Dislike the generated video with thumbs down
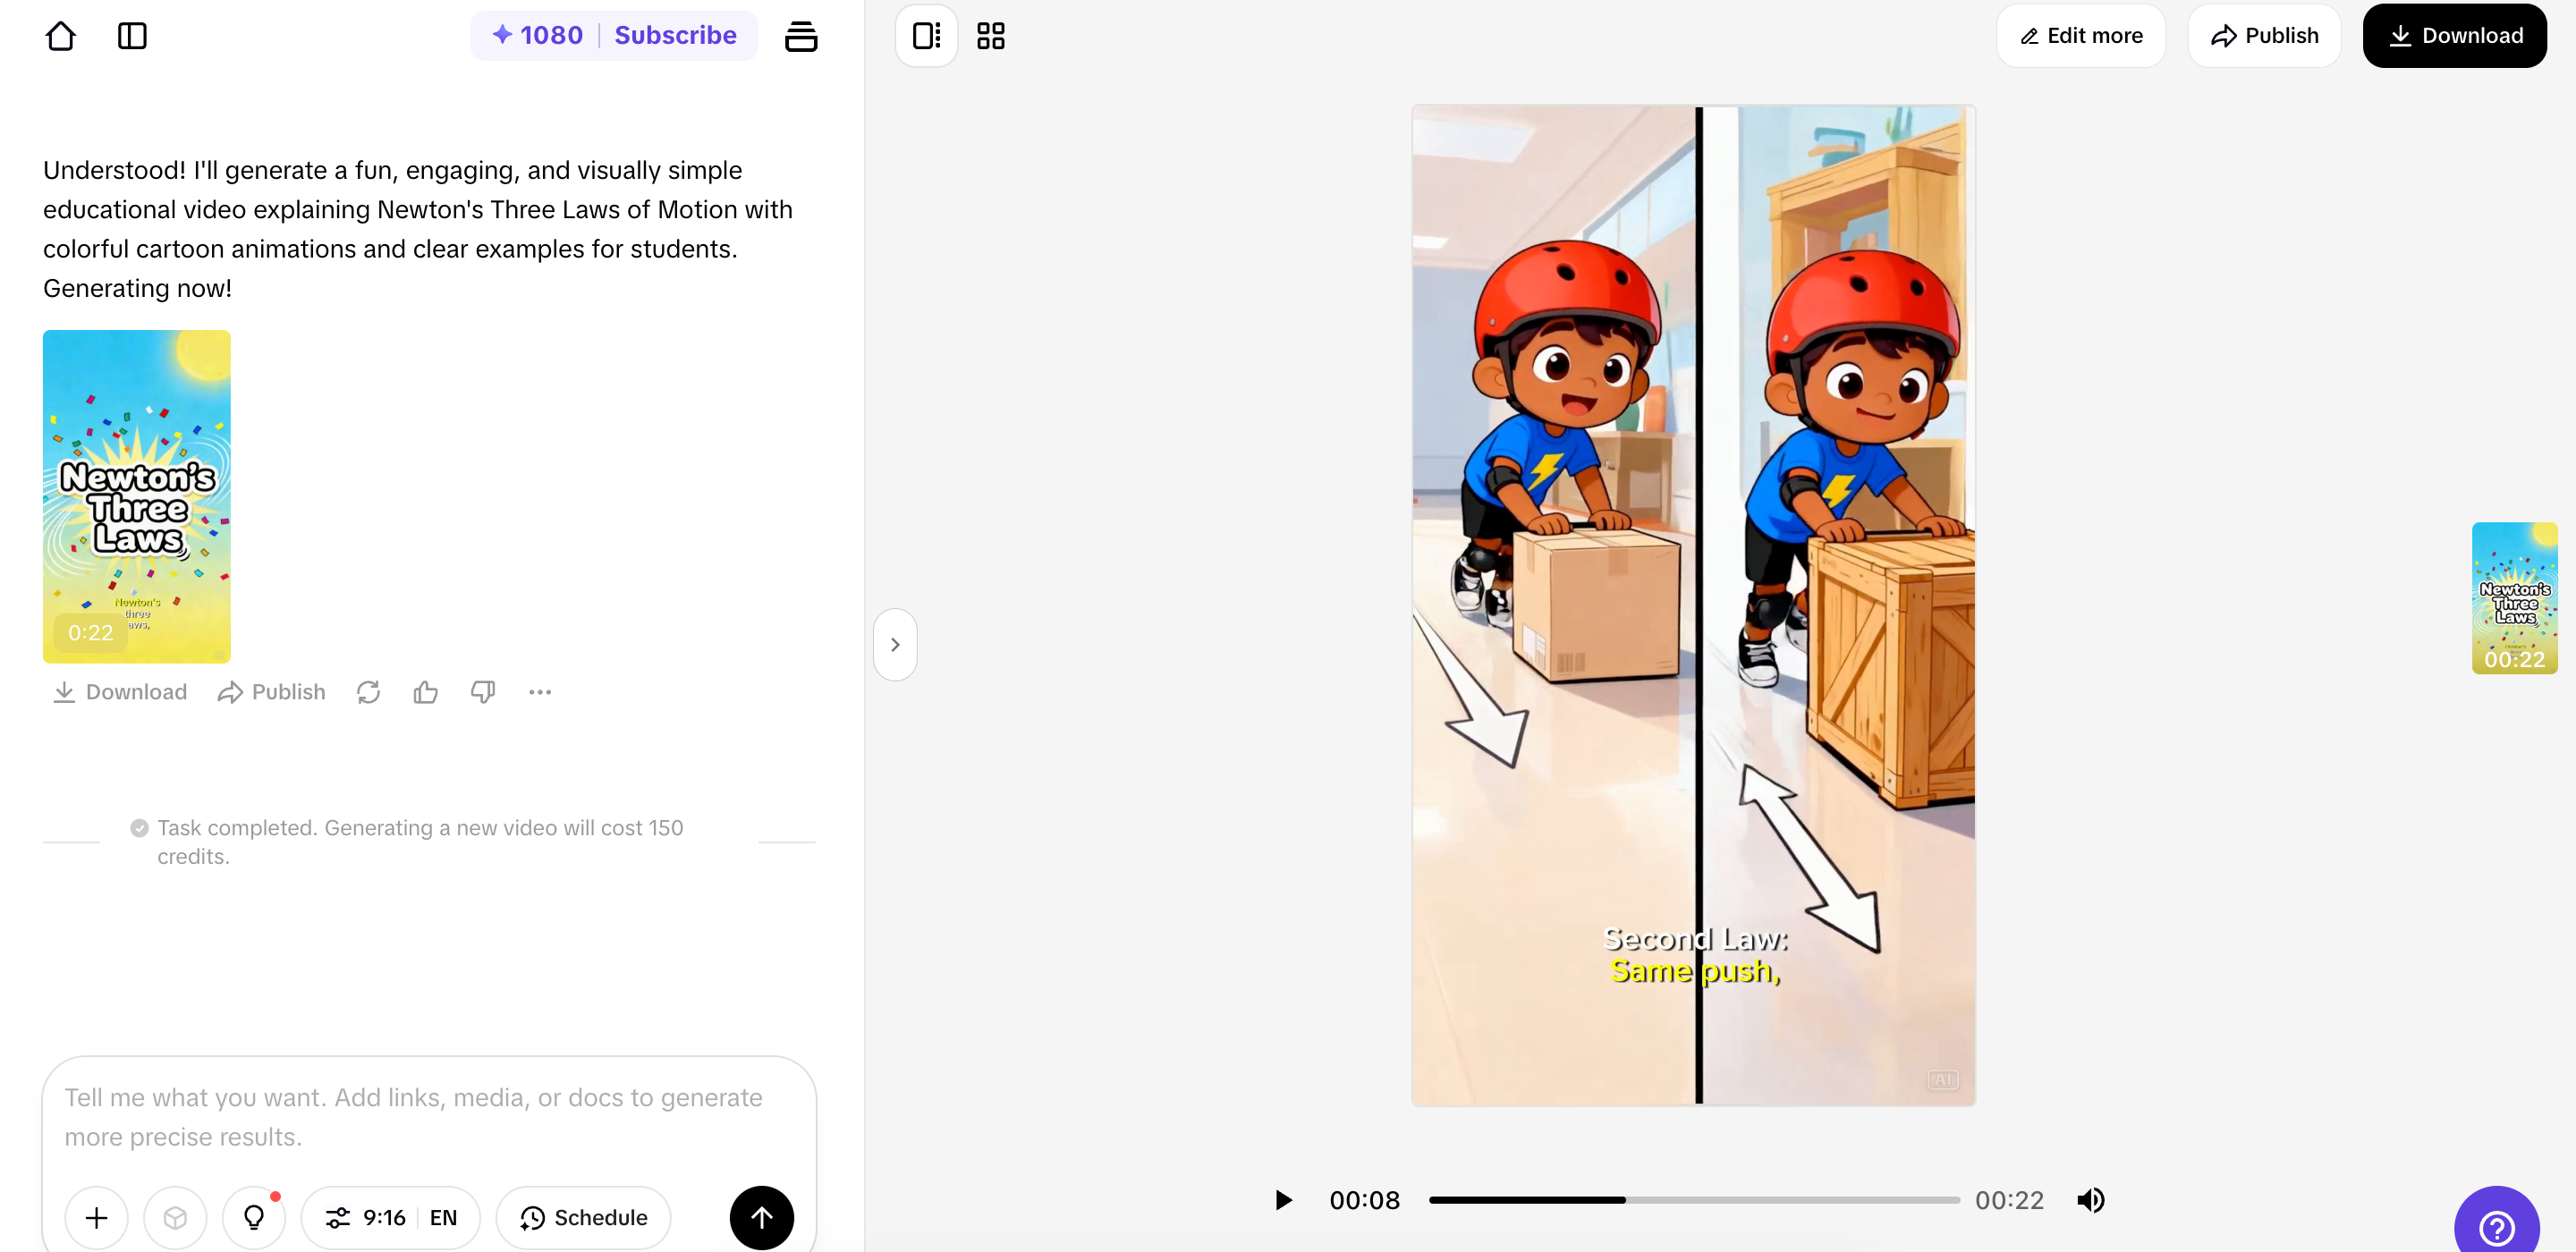Screen dimensions: 2576x1252 pos(483,692)
